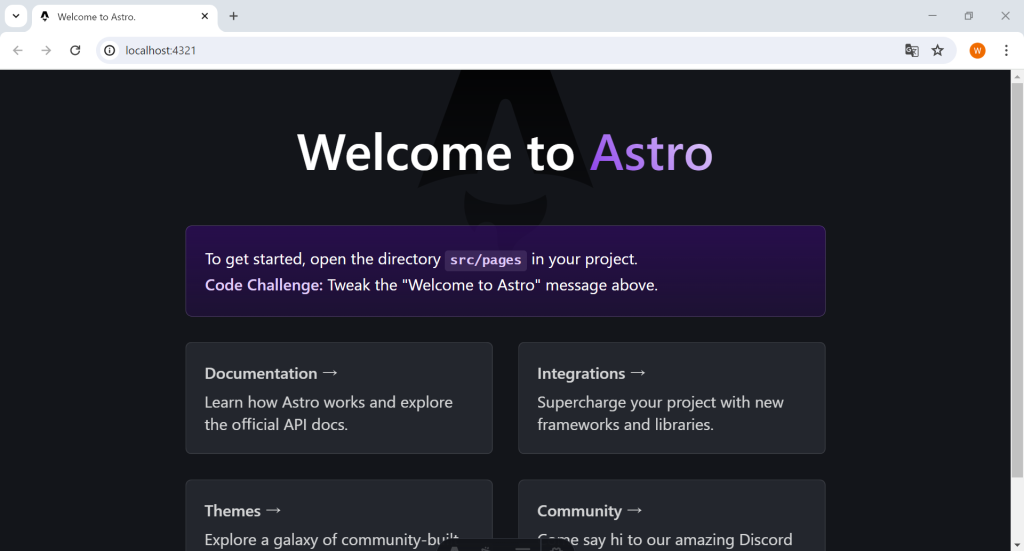The height and width of the screenshot is (551, 1024).
Task: Open the Google Translate icon
Action: point(912,50)
